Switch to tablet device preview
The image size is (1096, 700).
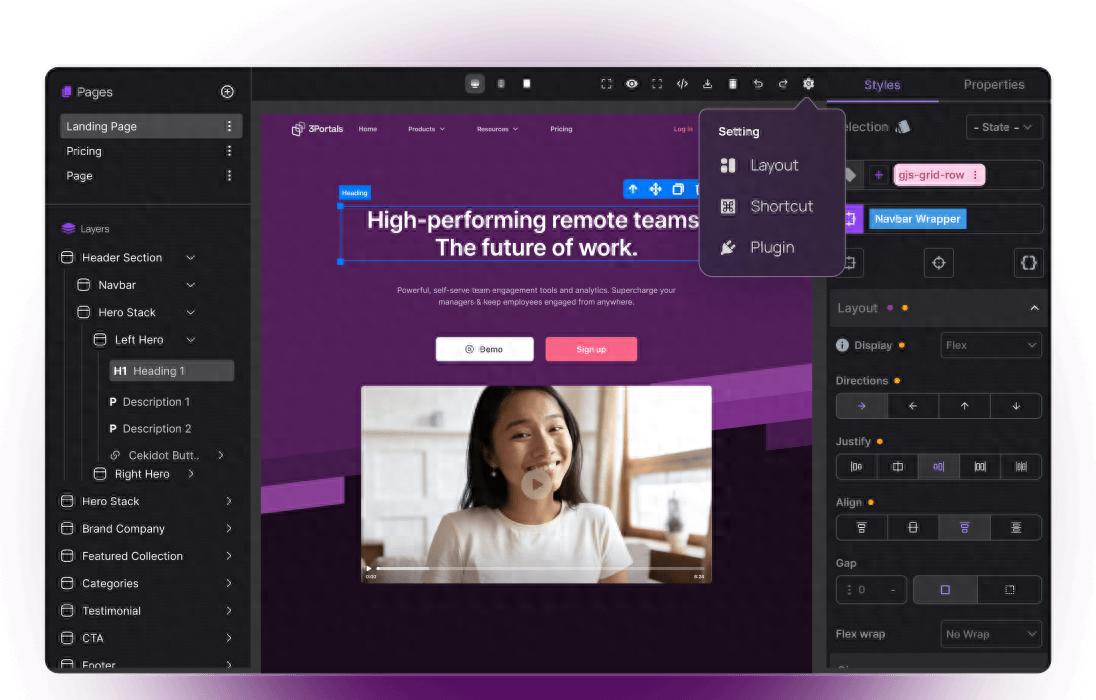pyautogui.click(x=501, y=84)
